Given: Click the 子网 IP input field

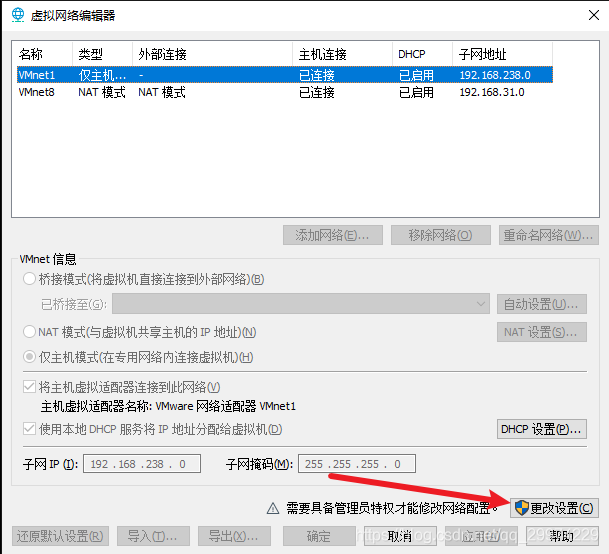Looking at the screenshot, I should 142,463.
